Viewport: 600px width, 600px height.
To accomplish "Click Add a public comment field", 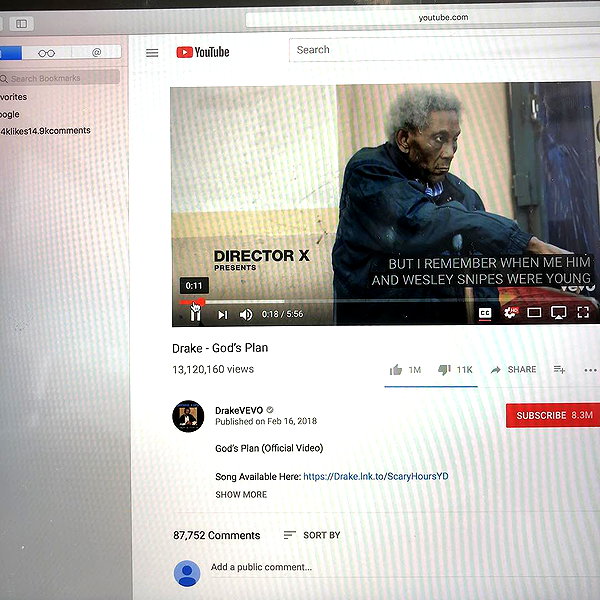I will click(404, 567).
